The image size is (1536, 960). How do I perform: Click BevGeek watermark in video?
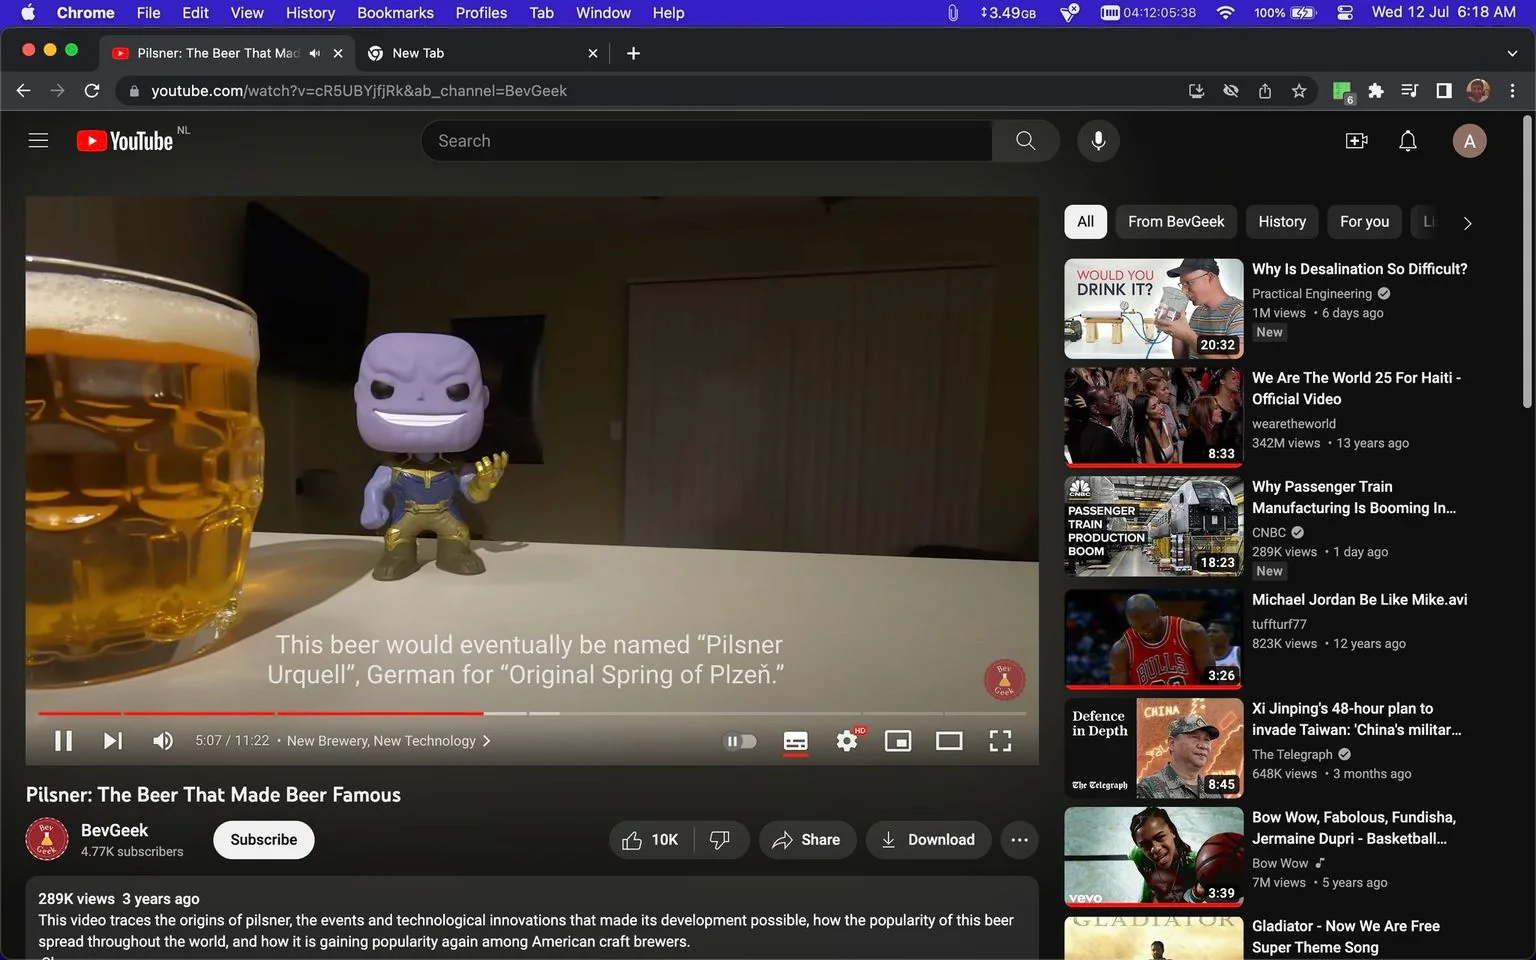(1004, 679)
